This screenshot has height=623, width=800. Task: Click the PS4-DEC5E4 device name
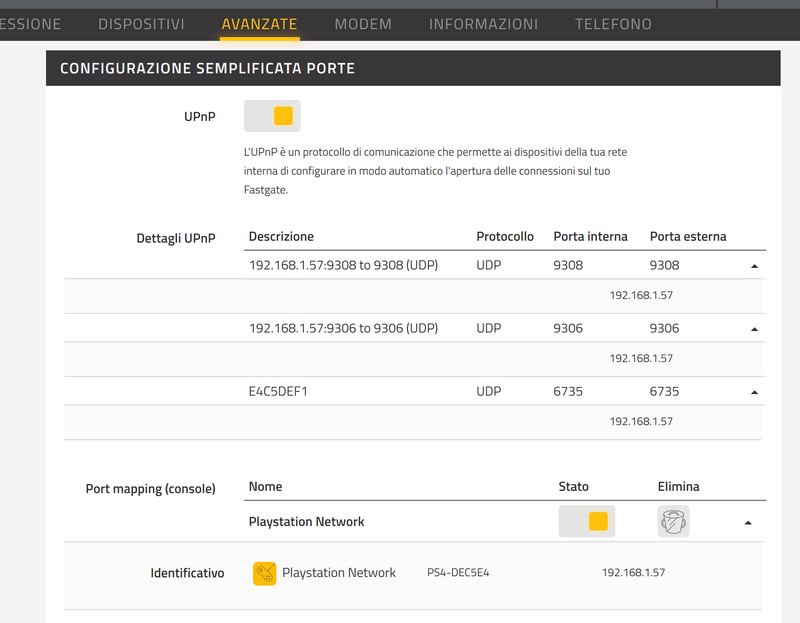tap(458, 572)
